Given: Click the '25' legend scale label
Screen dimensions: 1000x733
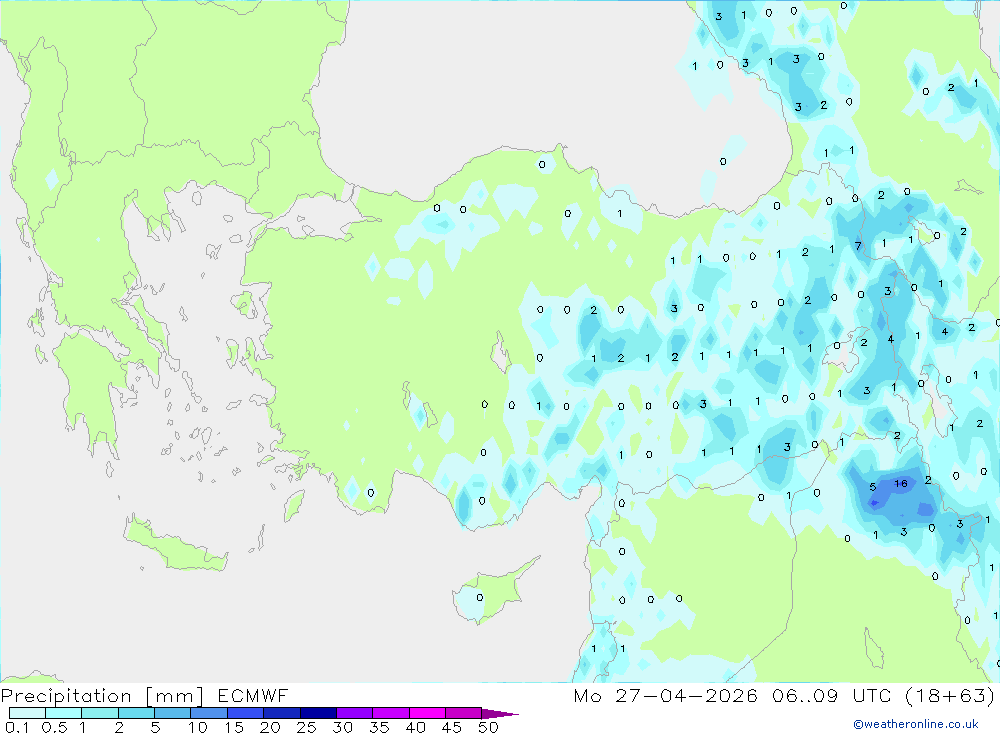Looking at the screenshot, I should 307,727.
